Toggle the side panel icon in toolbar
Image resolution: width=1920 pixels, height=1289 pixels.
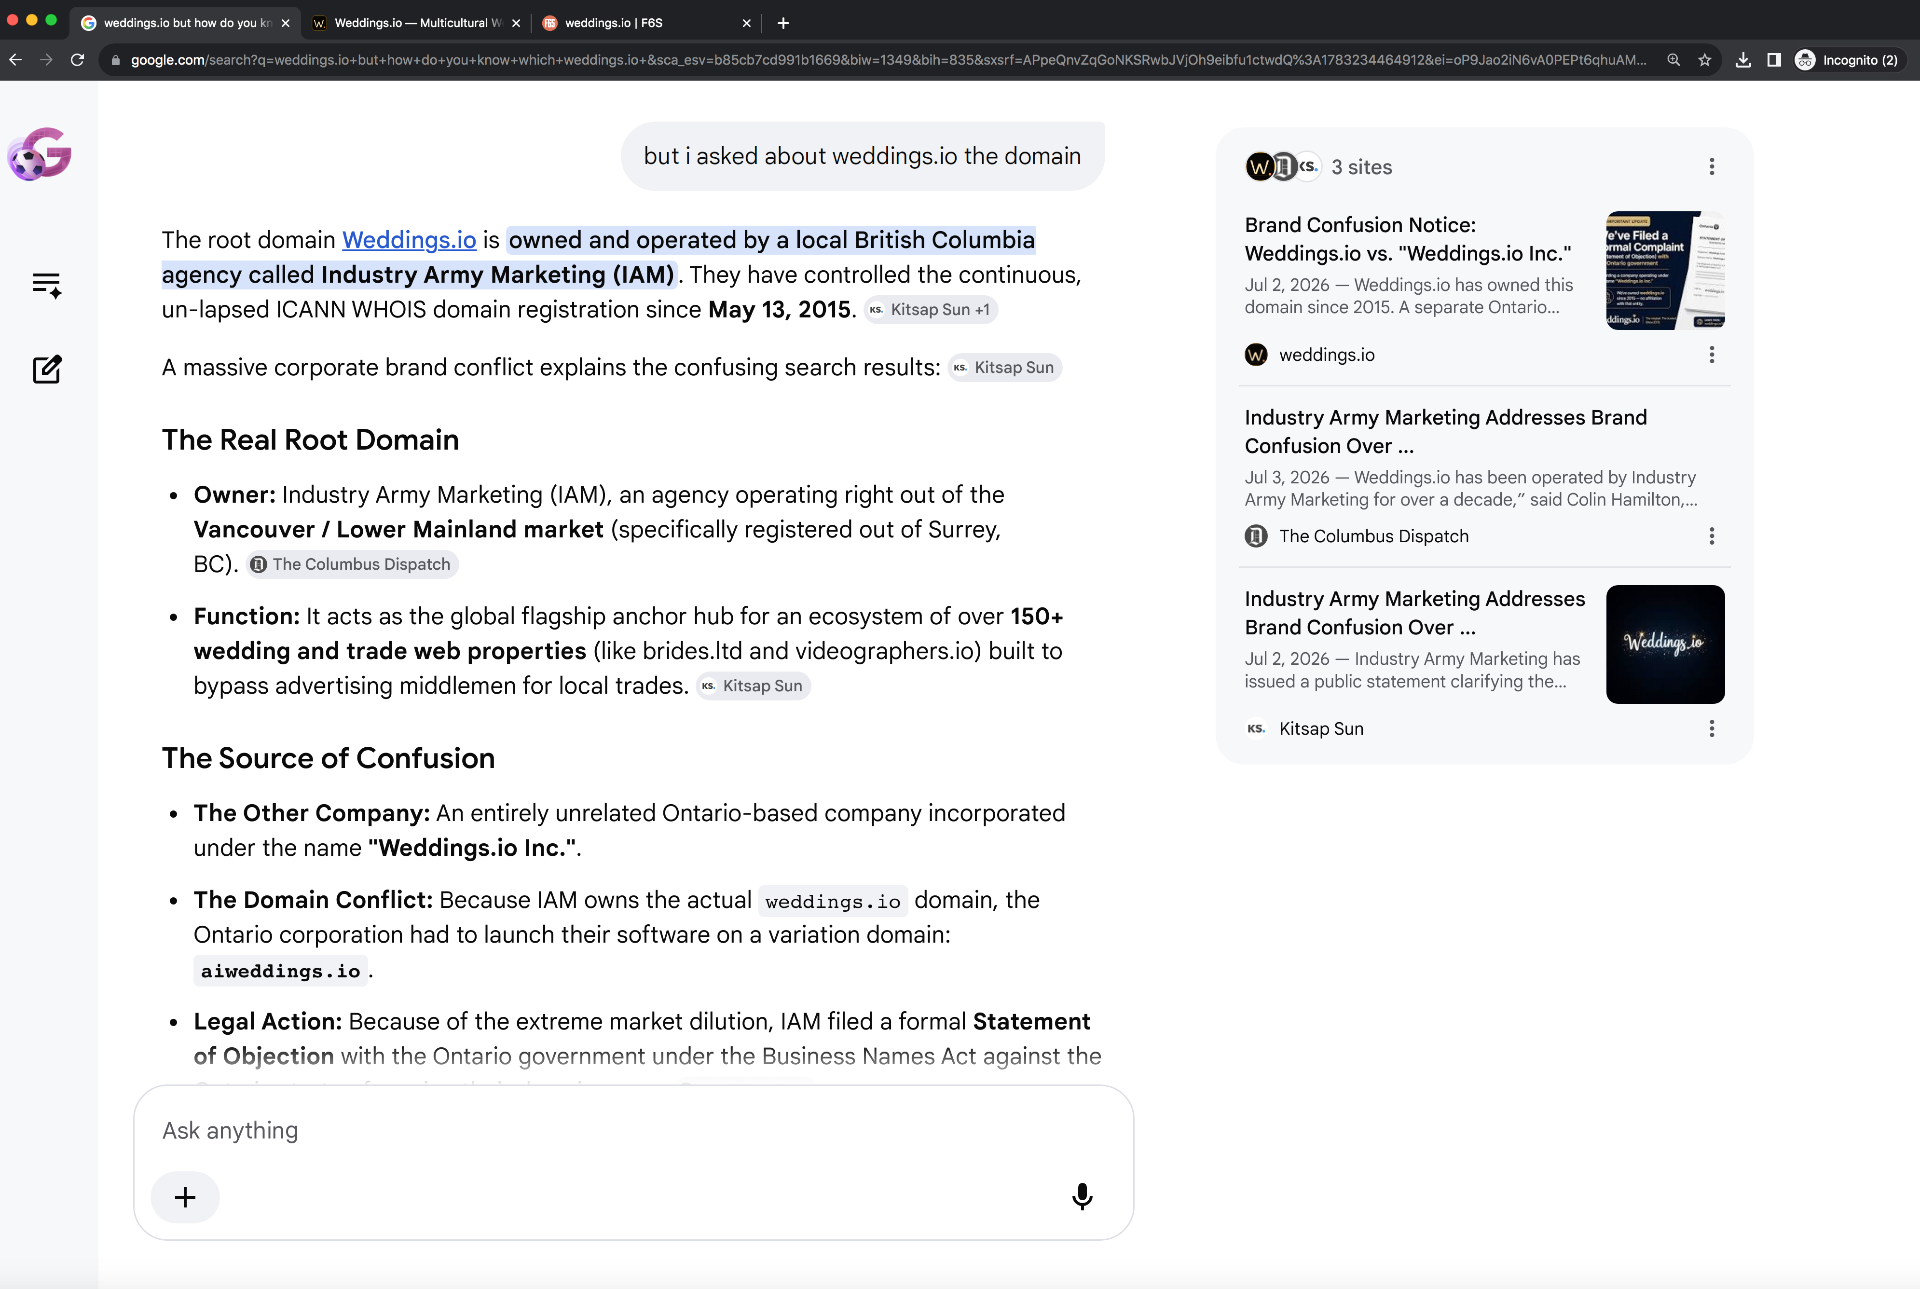(x=1774, y=60)
